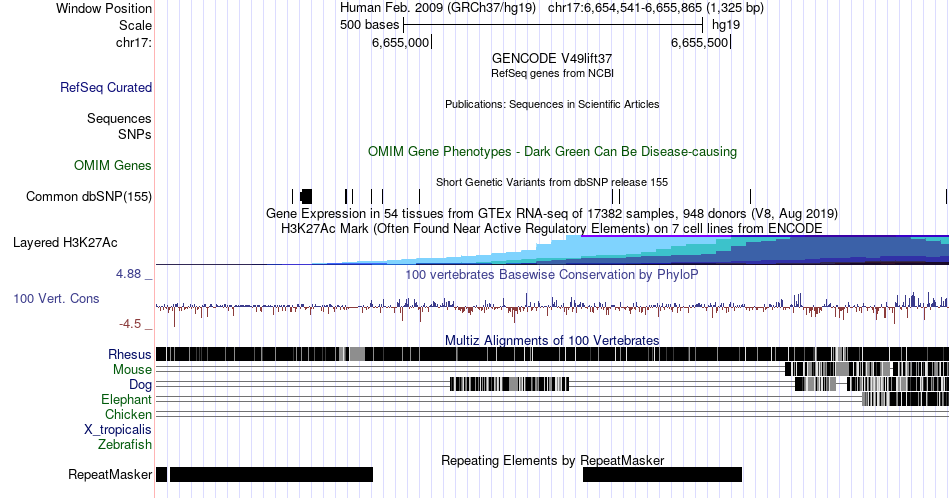Viewport: 950px width, 498px height.
Task: Select the hg19 assembly label by scale bar
Action: tap(726, 25)
